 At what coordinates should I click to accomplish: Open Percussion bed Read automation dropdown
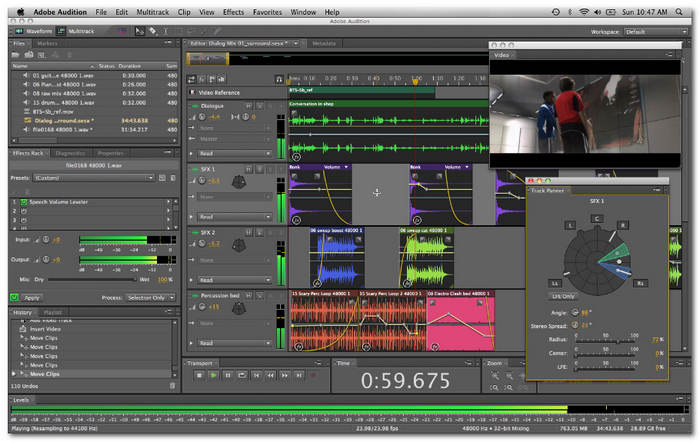(234, 343)
